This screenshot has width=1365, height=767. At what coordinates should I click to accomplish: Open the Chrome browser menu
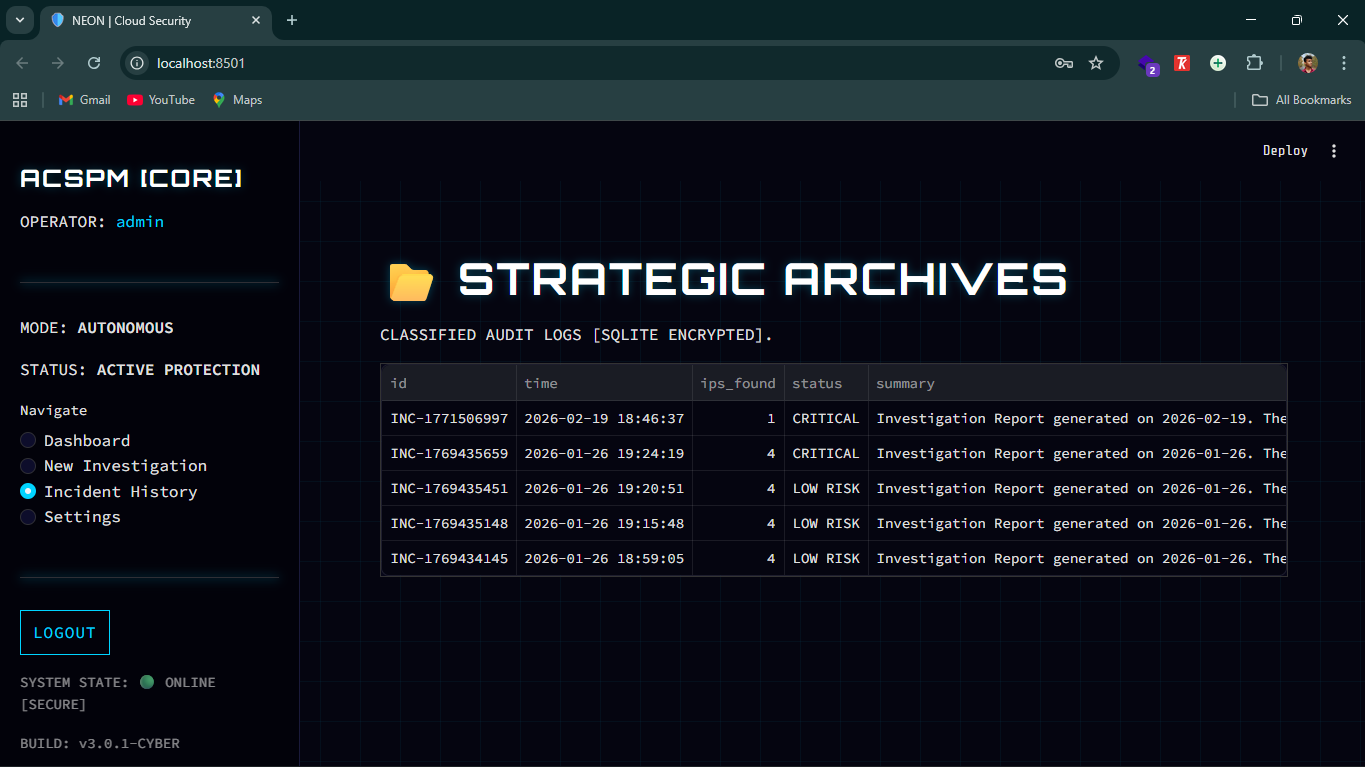(x=1344, y=62)
